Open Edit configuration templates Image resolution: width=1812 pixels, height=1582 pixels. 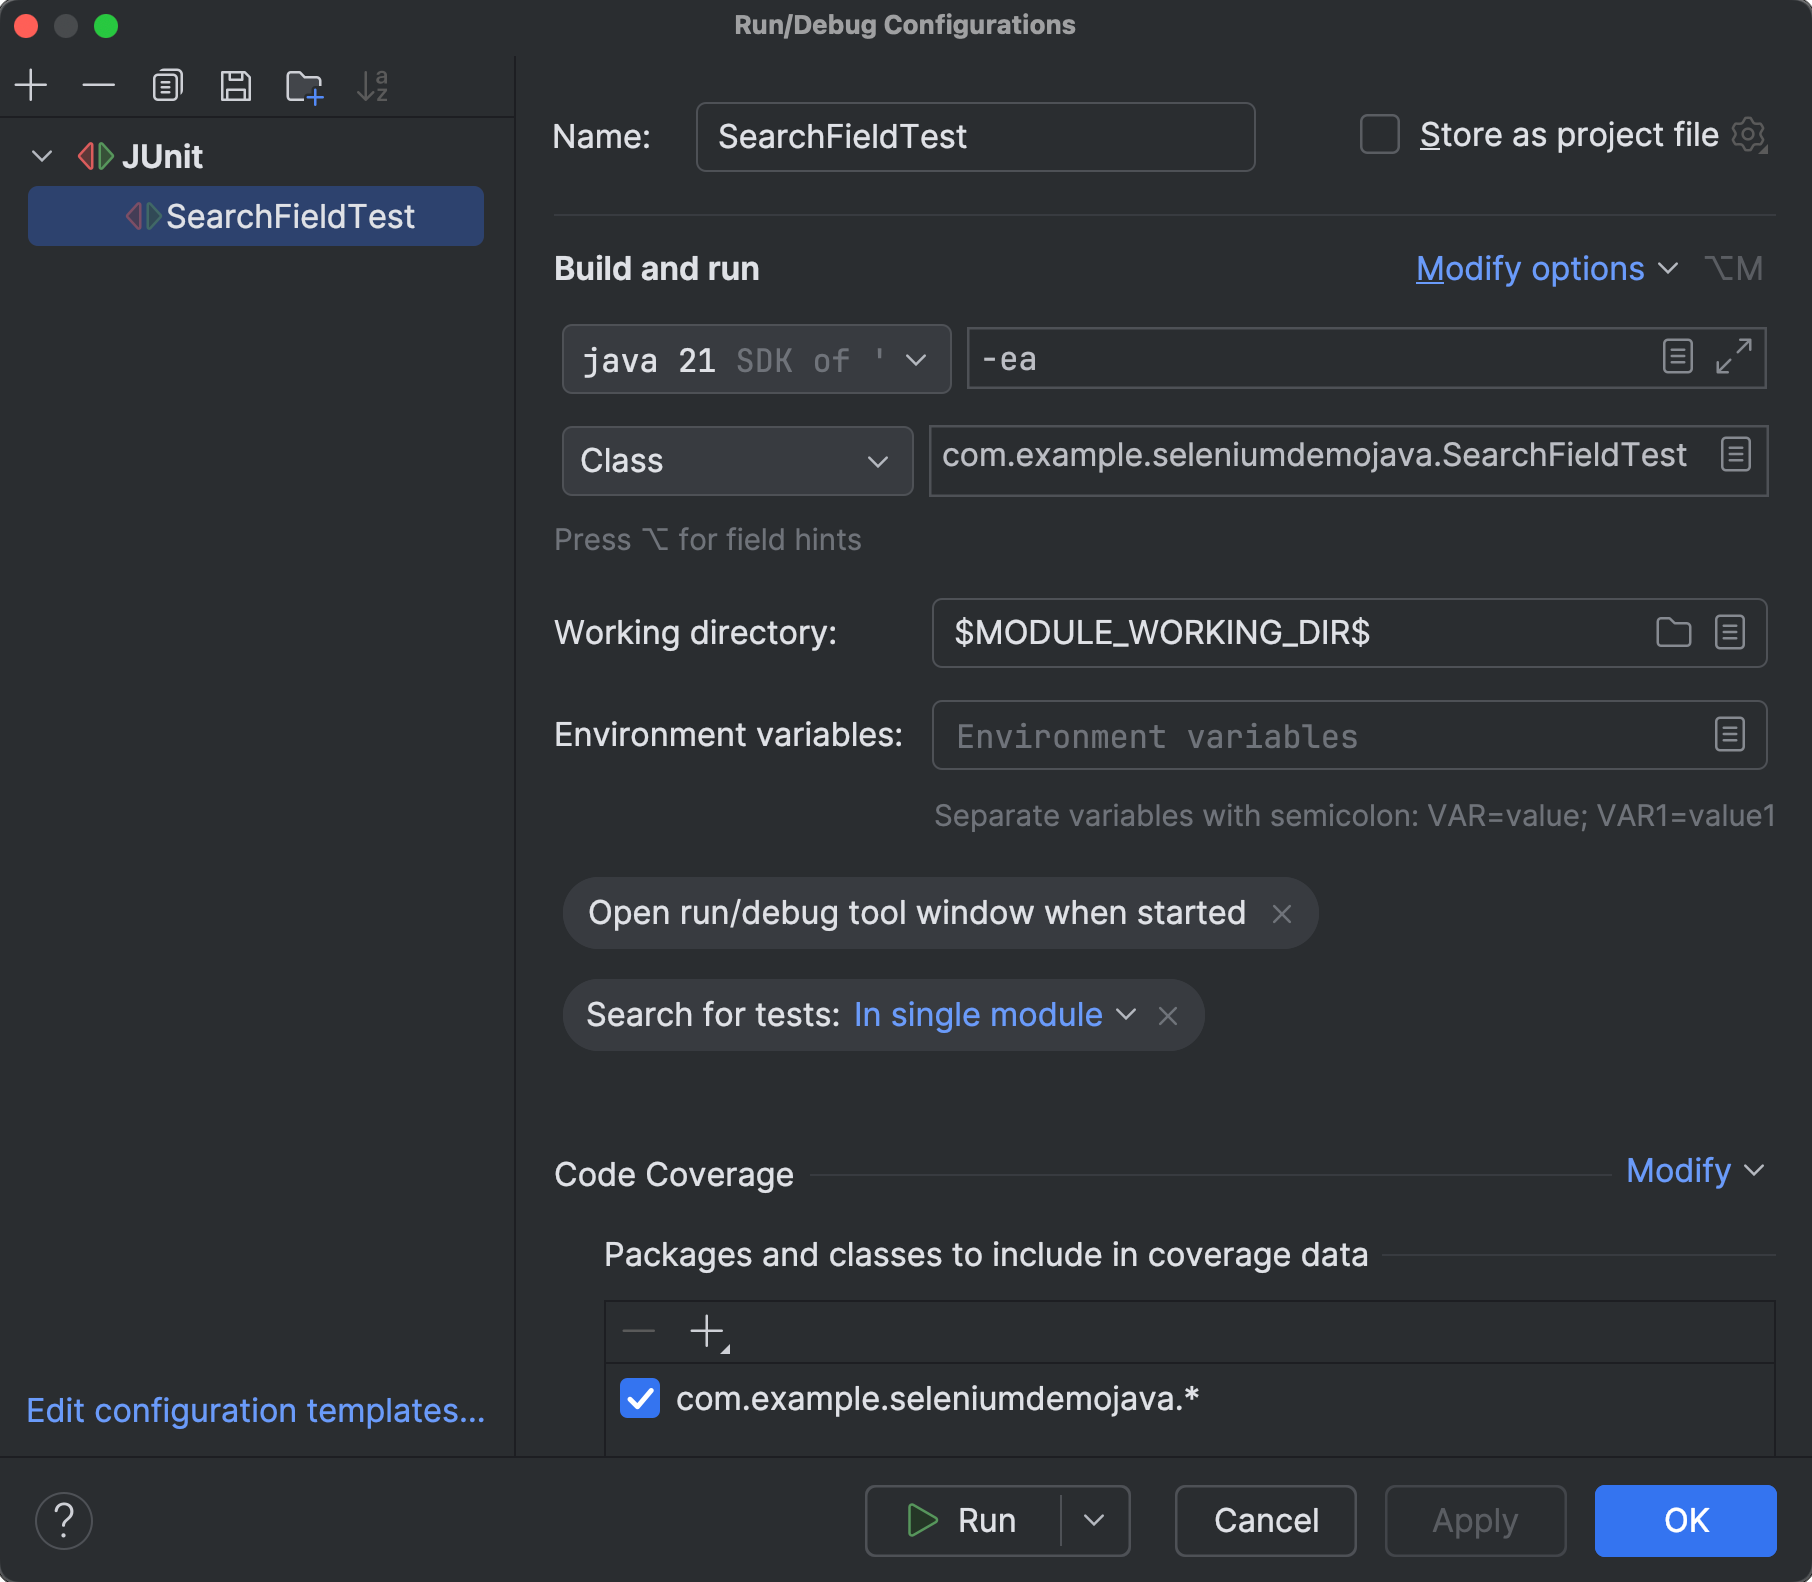(x=255, y=1410)
